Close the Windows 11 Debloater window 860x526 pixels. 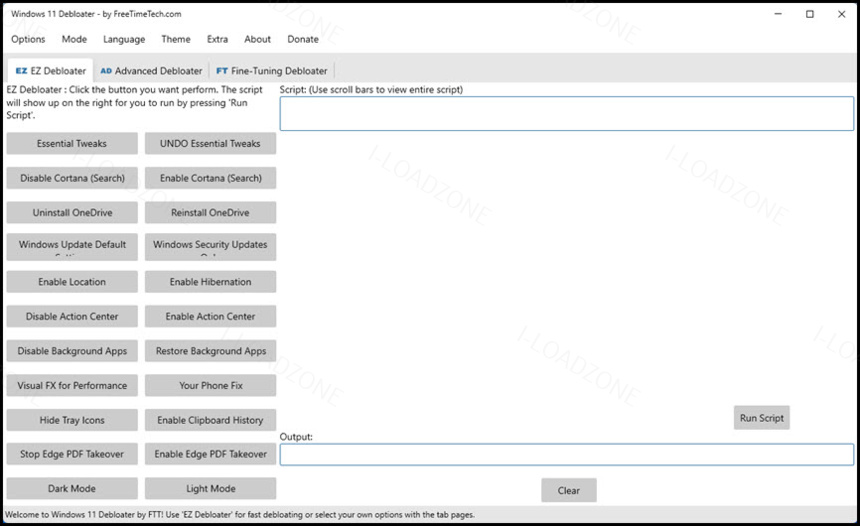click(841, 14)
